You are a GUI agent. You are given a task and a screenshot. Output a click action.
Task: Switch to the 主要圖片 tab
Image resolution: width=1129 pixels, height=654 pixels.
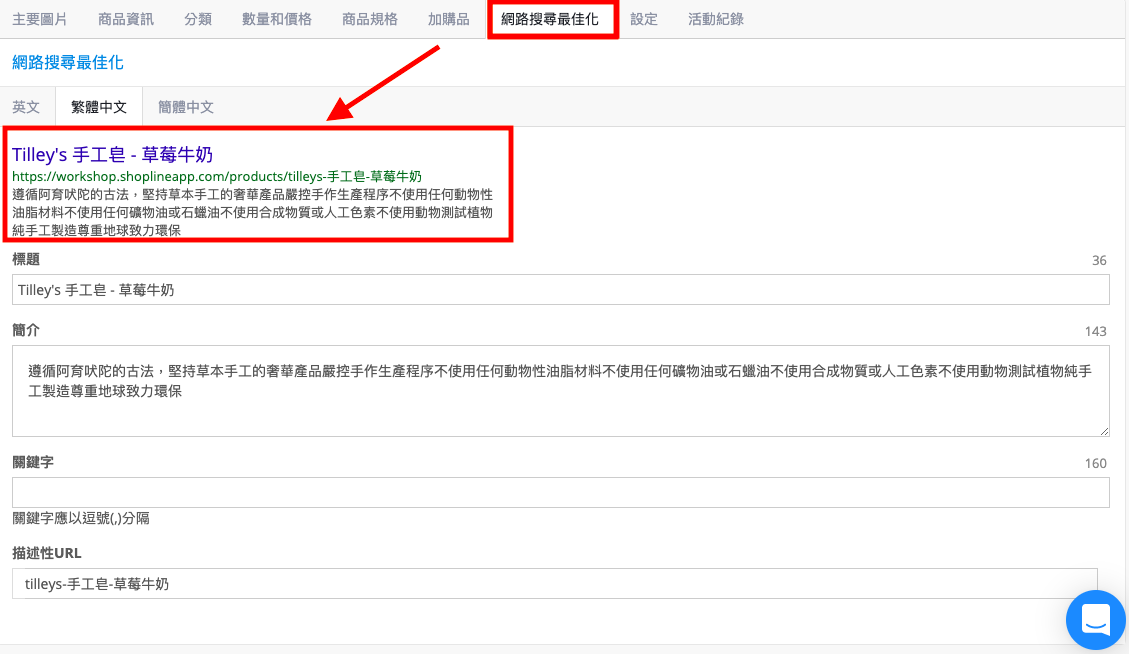[x=40, y=19]
